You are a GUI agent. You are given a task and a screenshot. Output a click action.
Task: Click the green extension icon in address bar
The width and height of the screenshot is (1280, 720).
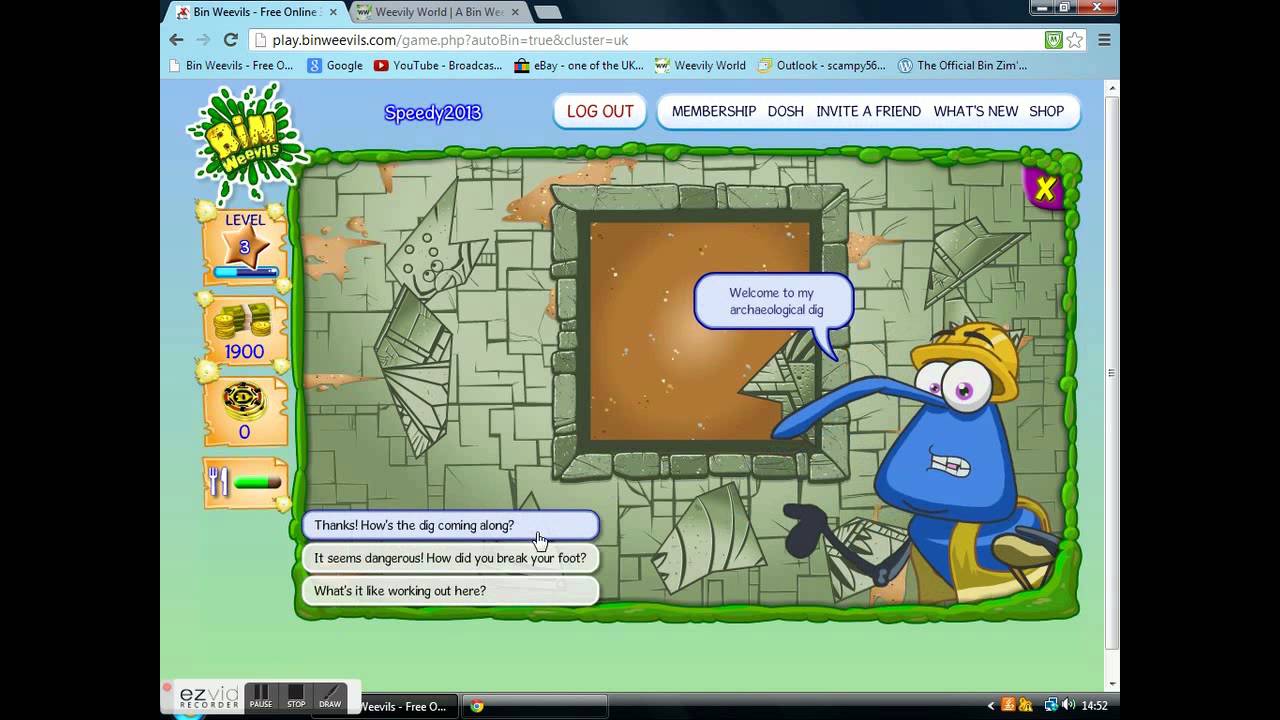pos(1053,40)
